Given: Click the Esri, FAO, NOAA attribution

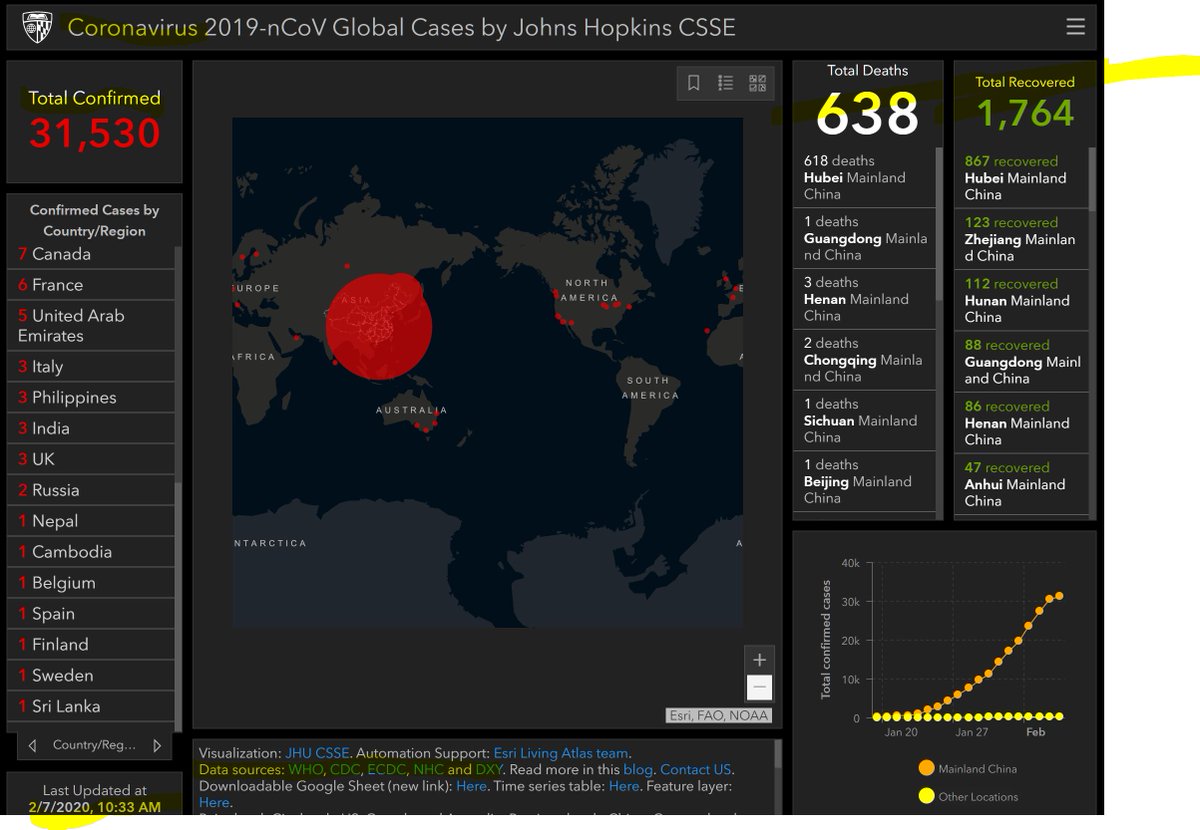Looking at the screenshot, I should [x=719, y=715].
